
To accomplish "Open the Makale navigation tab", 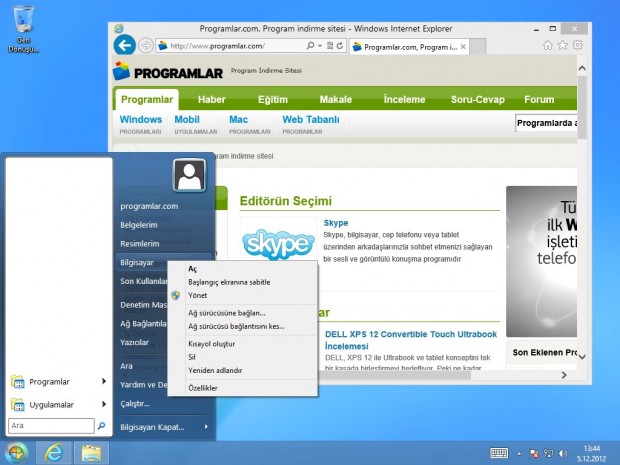I will pyautogui.click(x=336, y=99).
